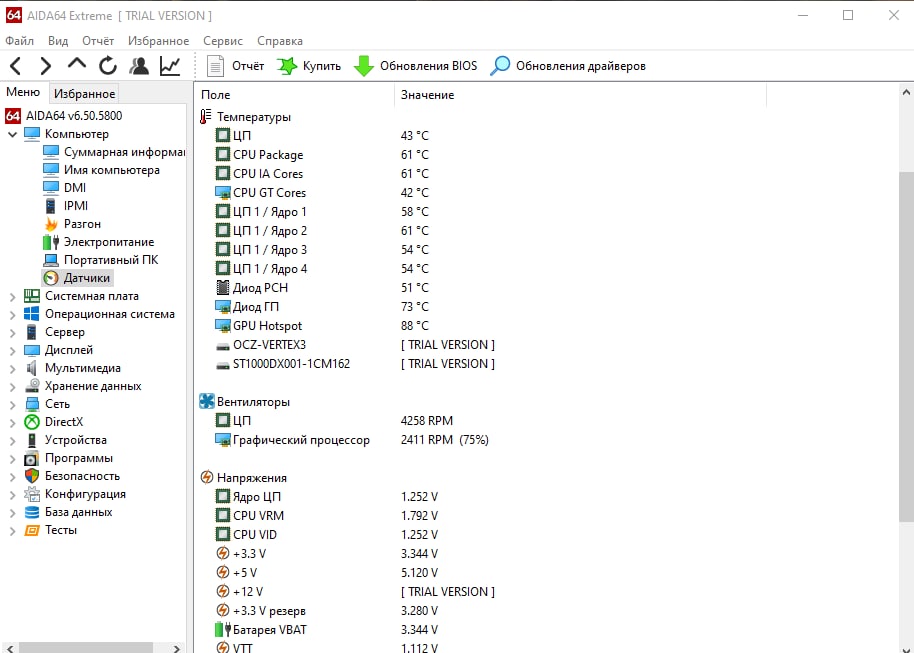Click the up-level arrow toolbar icon
Screen dimensions: 914x653
click(77, 64)
